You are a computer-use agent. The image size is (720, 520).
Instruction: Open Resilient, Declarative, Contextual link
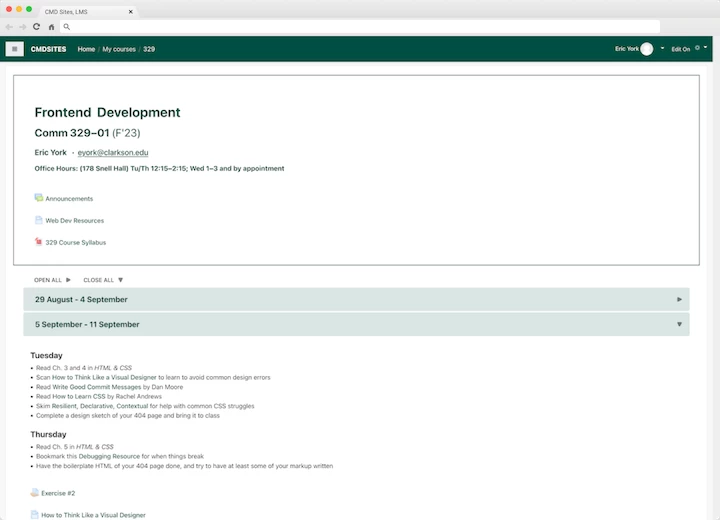point(100,407)
